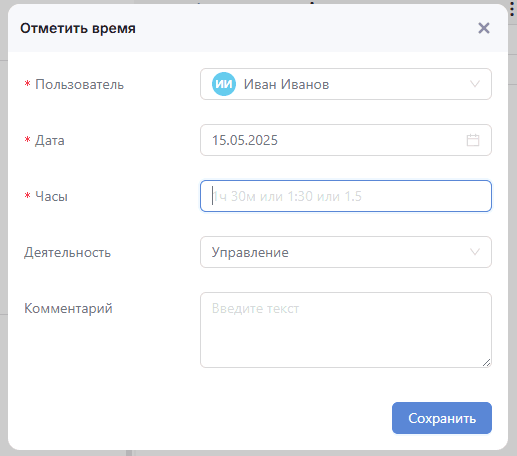Click the three-dot menu behind dialog
The width and height of the screenshot is (517, 456).
512,9
